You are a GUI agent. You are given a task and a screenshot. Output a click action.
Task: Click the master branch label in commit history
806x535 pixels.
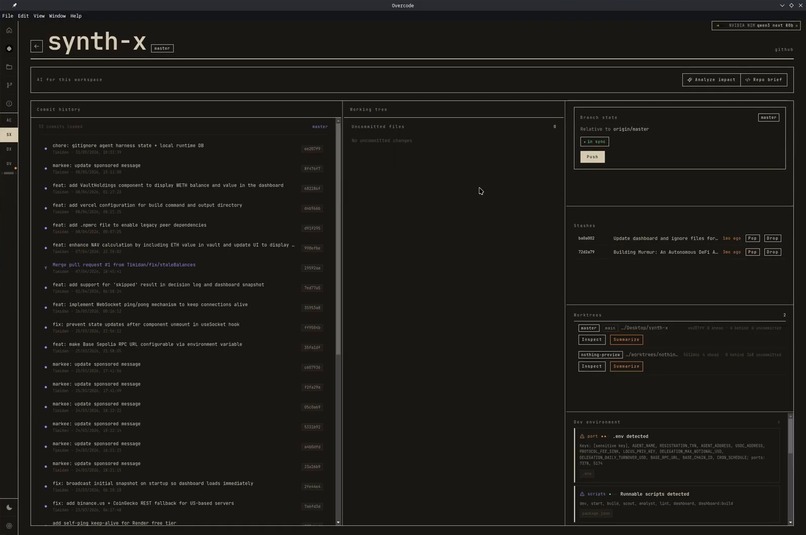[320, 126]
